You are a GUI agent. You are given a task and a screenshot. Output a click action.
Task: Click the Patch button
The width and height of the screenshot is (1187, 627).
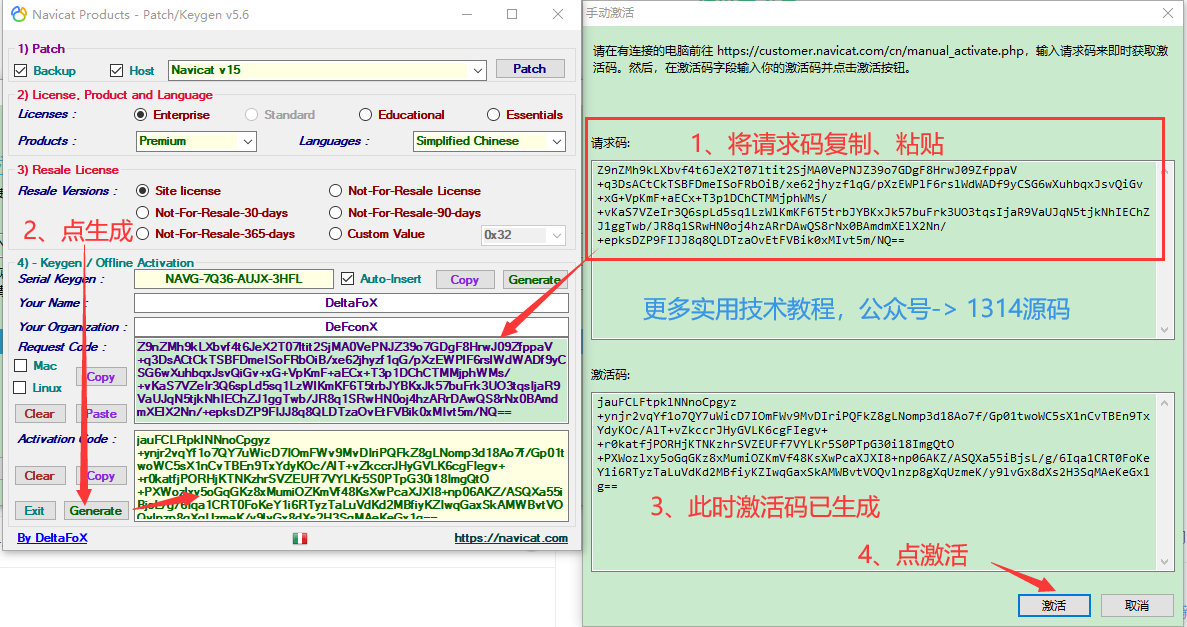tap(530, 69)
